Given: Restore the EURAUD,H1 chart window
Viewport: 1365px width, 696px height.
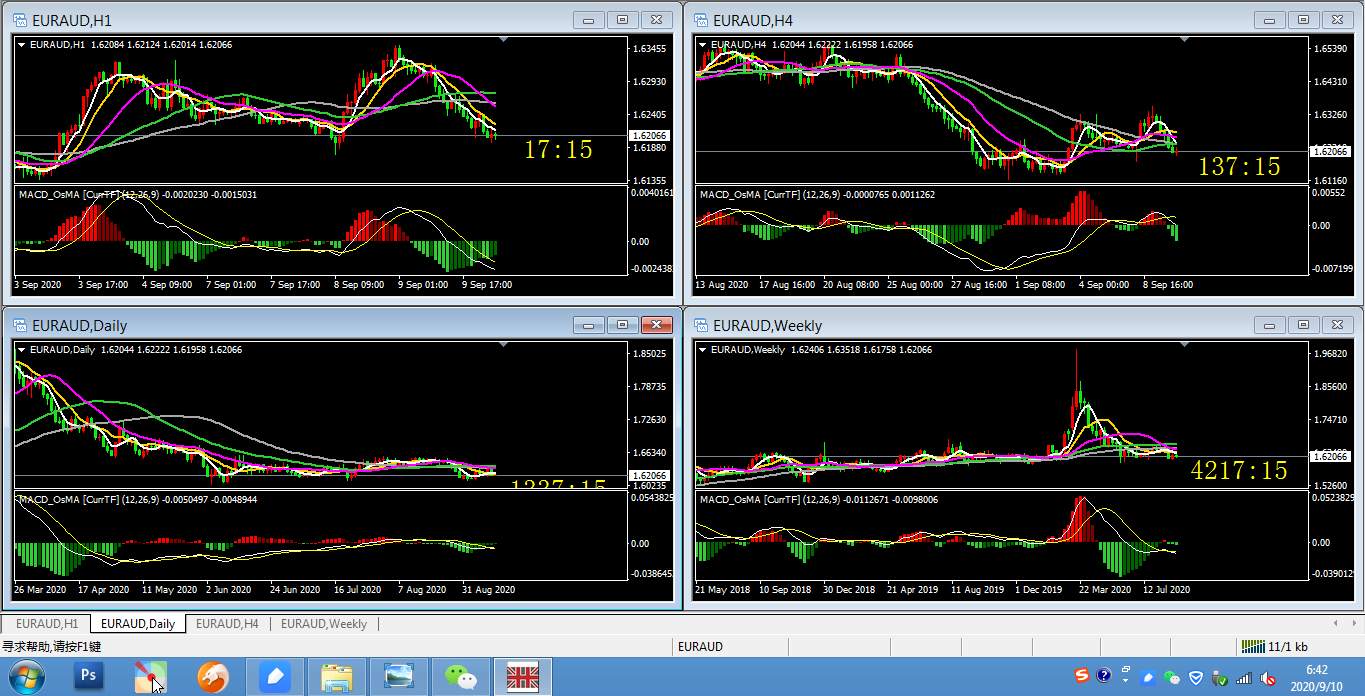Looking at the screenshot, I should click(623, 20).
